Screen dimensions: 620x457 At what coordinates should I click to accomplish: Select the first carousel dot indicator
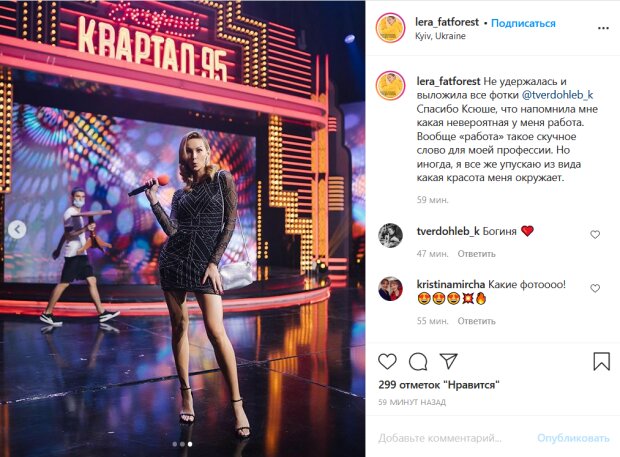pos(175,444)
